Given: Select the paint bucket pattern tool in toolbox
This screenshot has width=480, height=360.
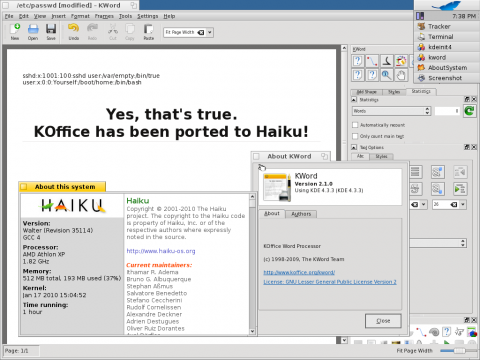Looking at the screenshot, I should click(401, 61).
